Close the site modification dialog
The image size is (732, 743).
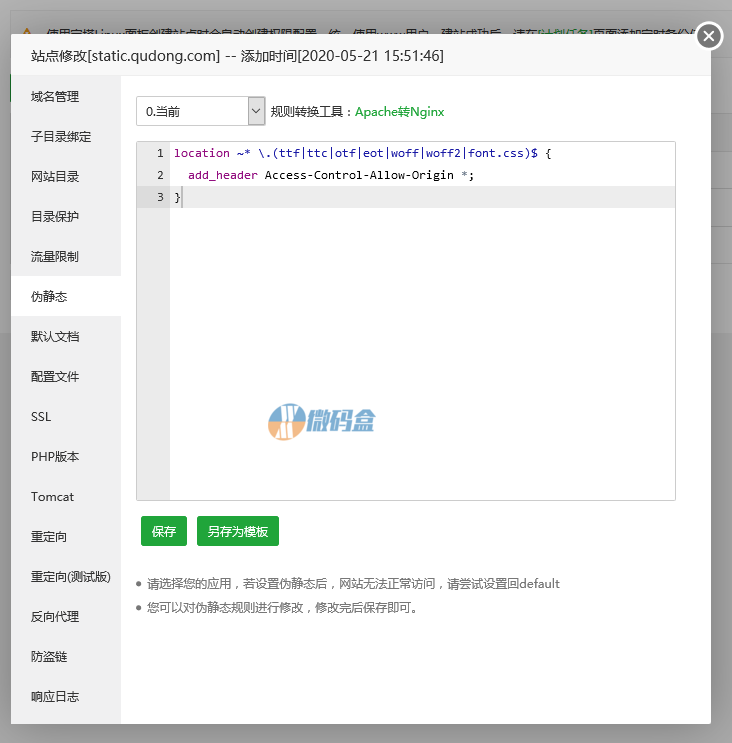[x=709, y=36]
